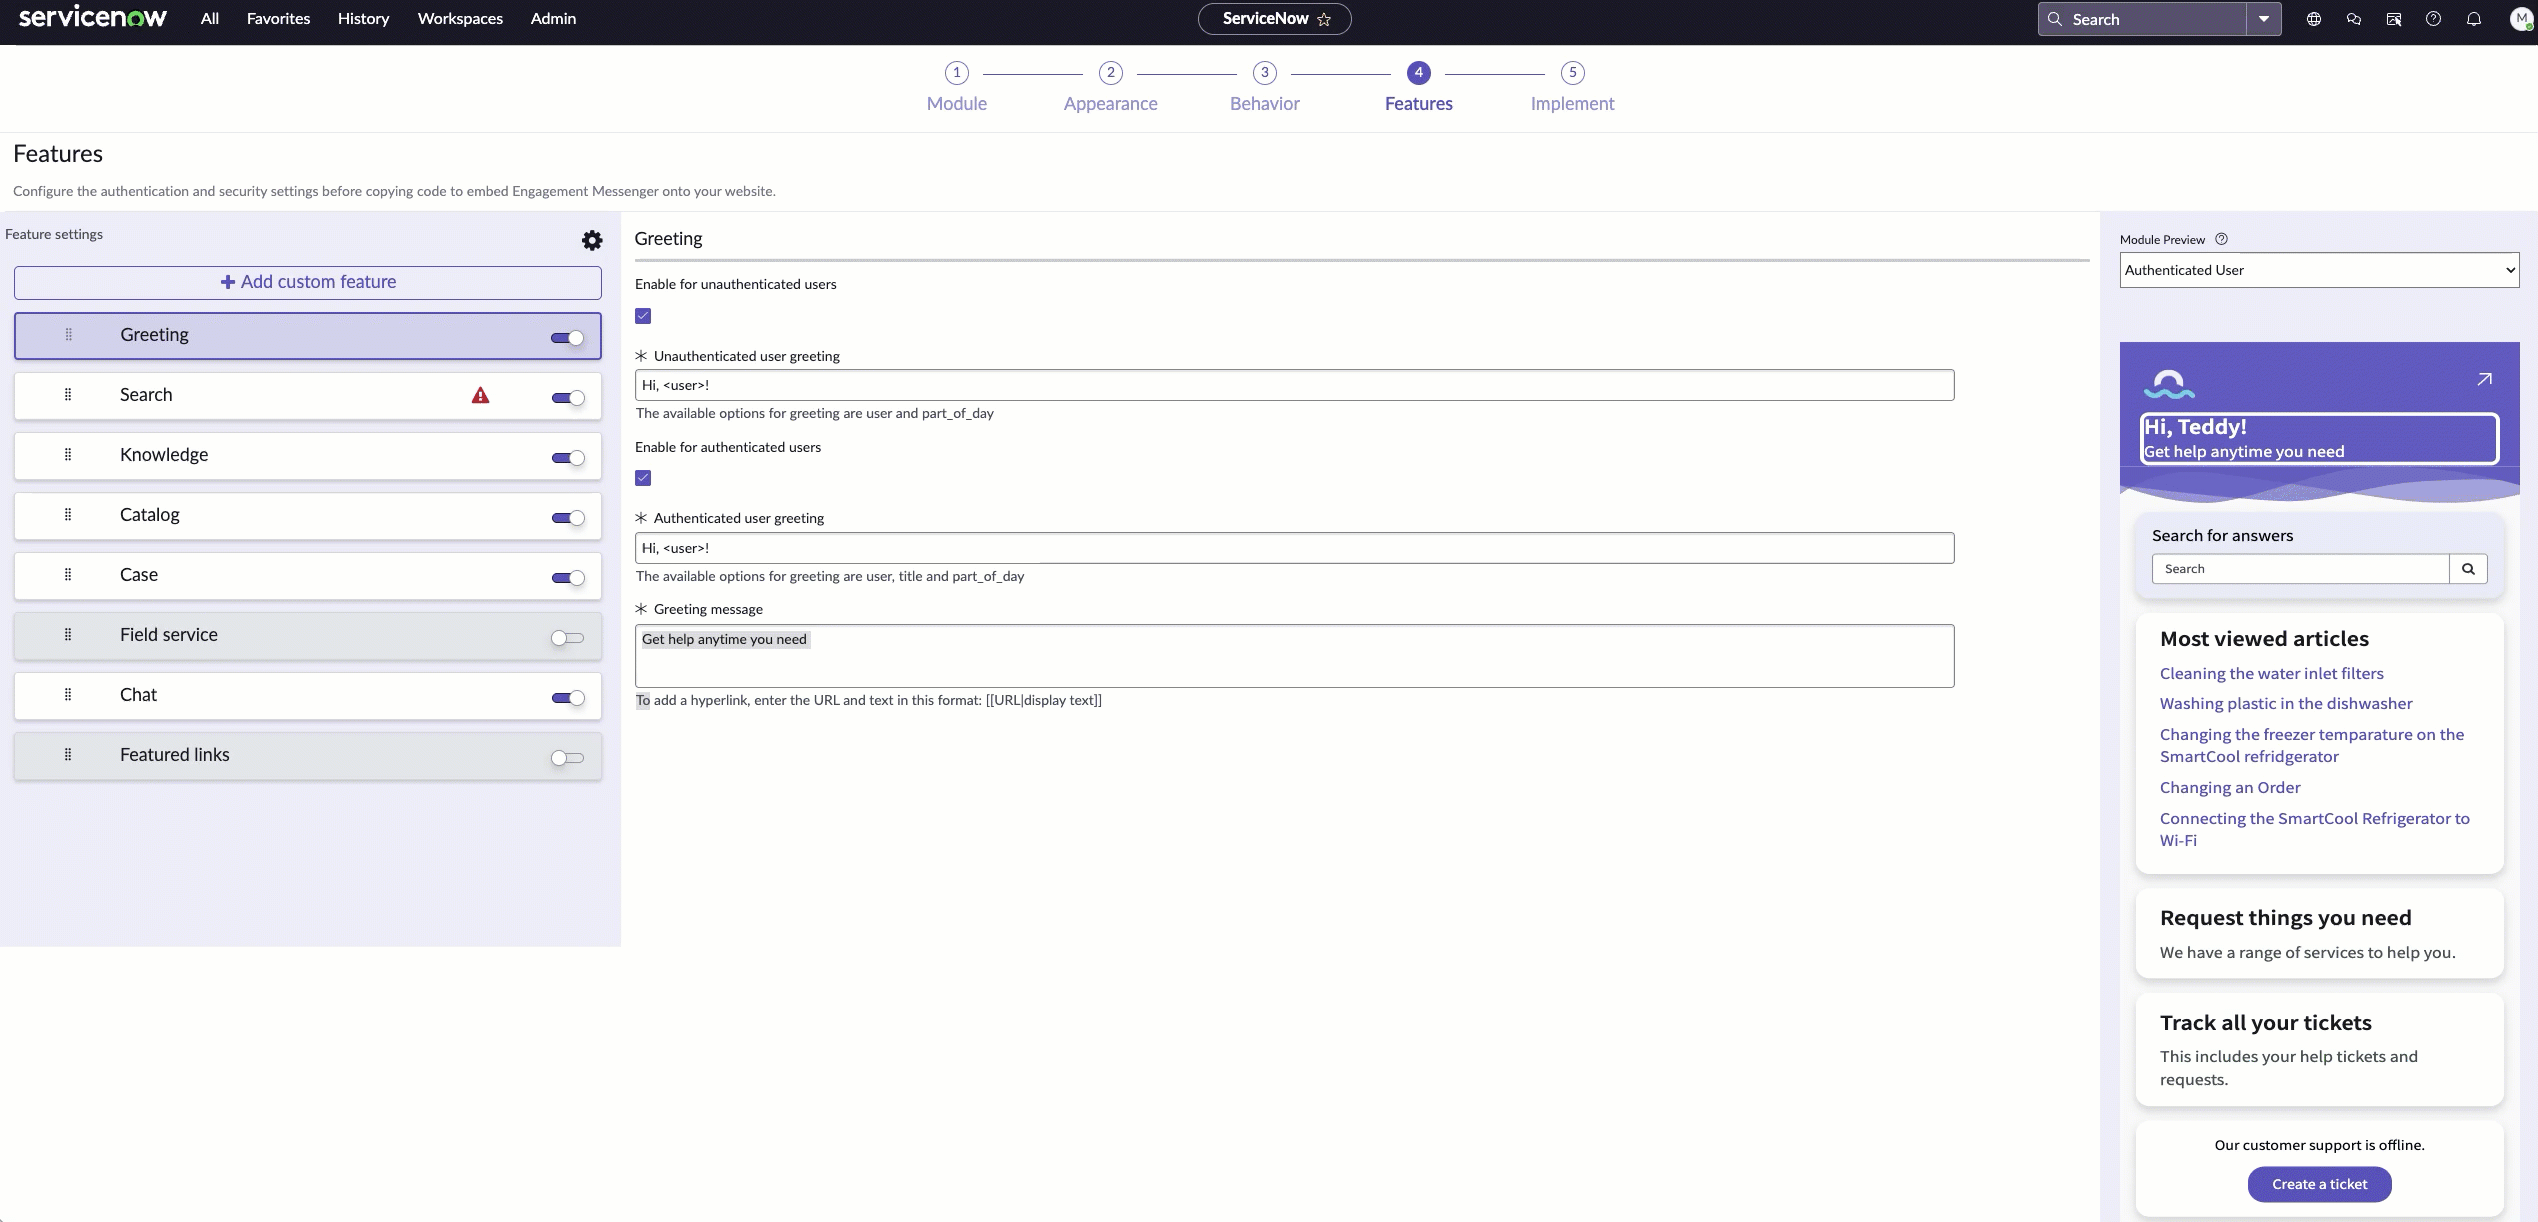Click the Knowledge row drag handle
This screenshot has height=1222, width=2538.
click(x=68, y=455)
